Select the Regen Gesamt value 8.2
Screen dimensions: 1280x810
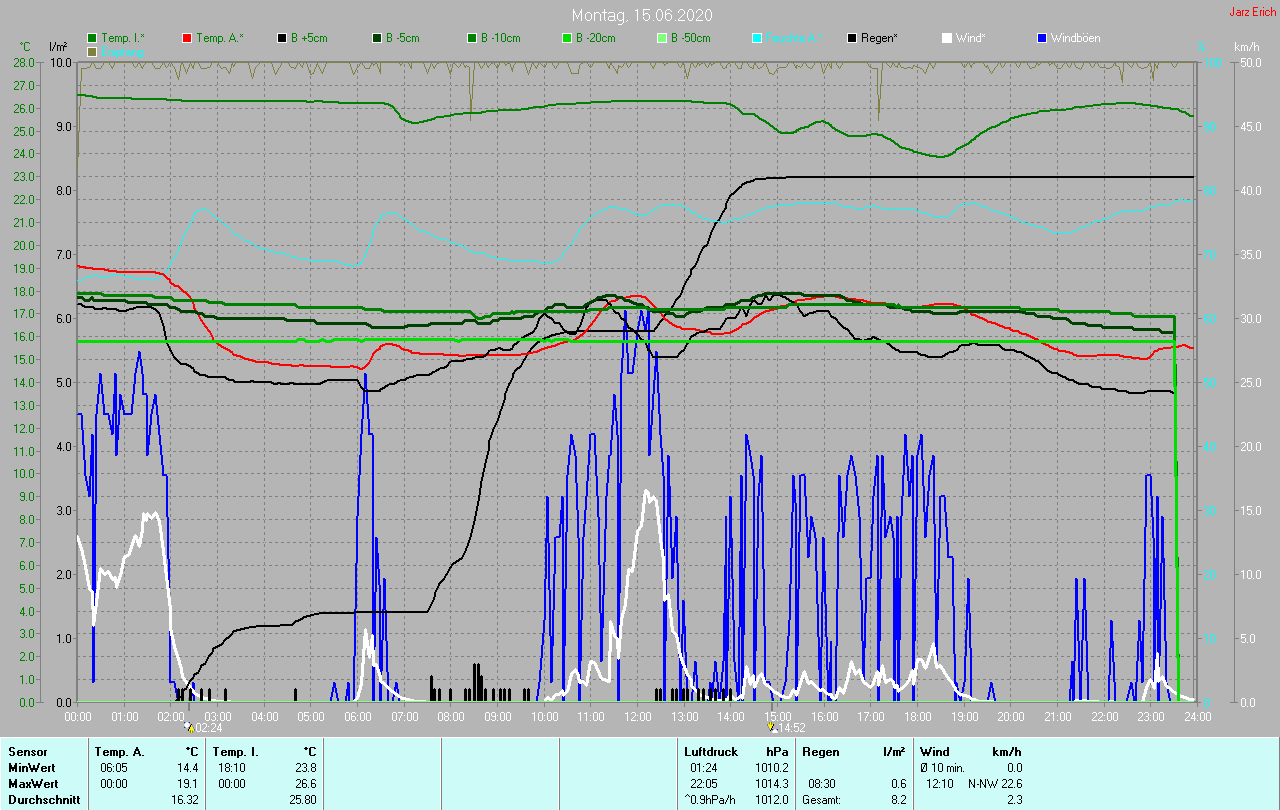coord(897,800)
